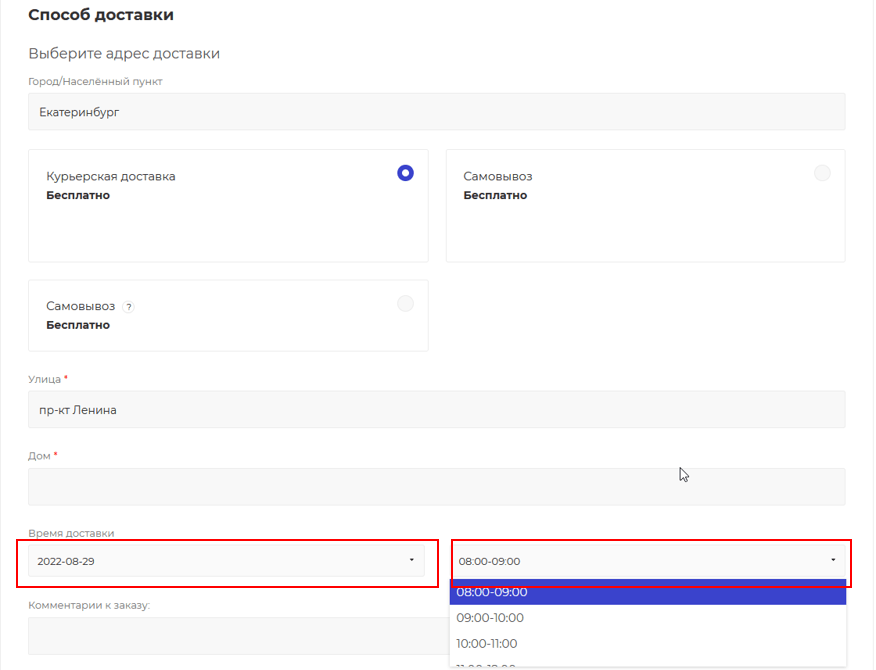Click the arrow icon of the time dropdown
This screenshot has height=670, width=876.
pos(833,560)
